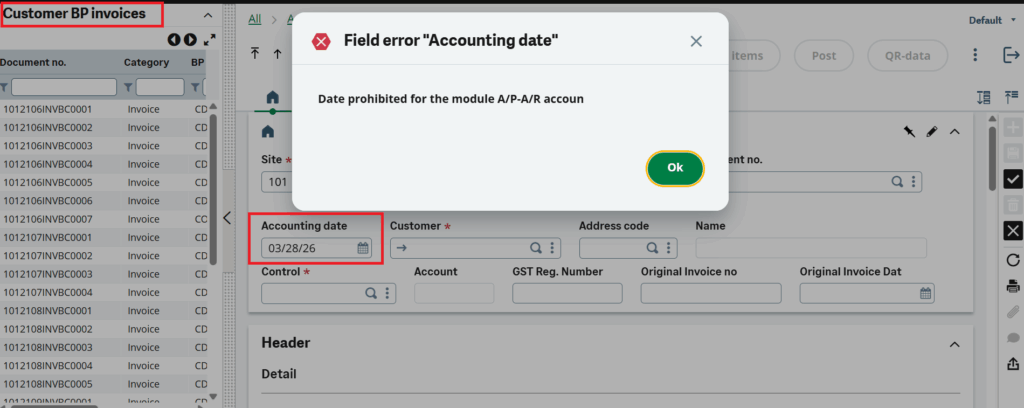This screenshot has width=1024, height=408.
Task: Collapse the Customer BP invoices panel
Action: (207, 15)
